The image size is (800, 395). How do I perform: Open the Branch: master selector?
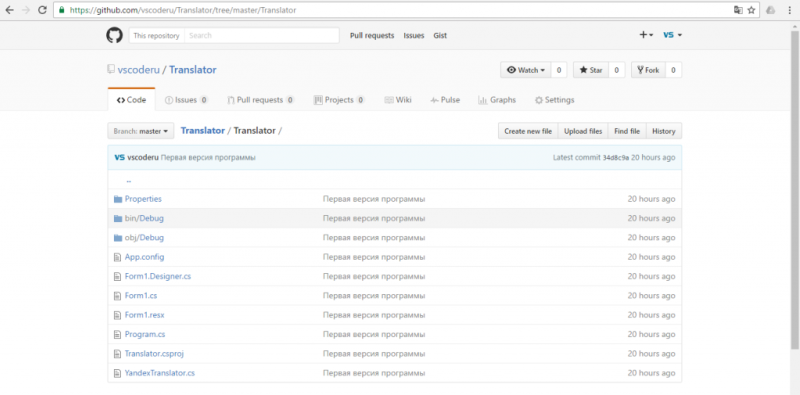pyautogui.click(x=140, y=131)
